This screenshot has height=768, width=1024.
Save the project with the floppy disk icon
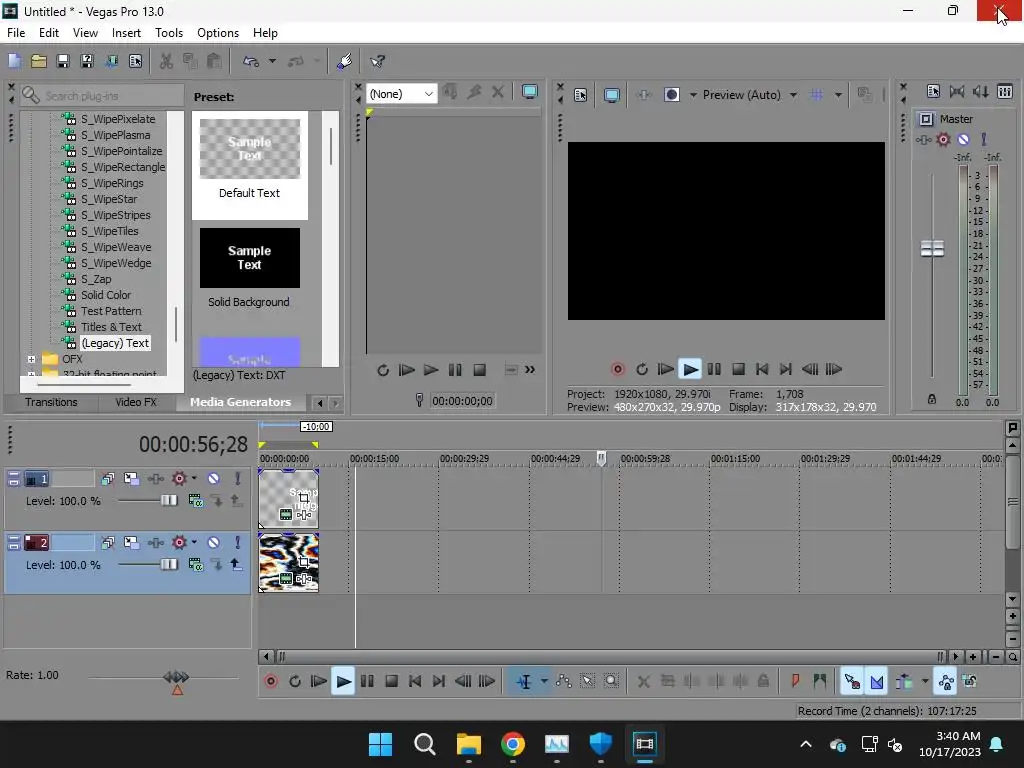63,61
